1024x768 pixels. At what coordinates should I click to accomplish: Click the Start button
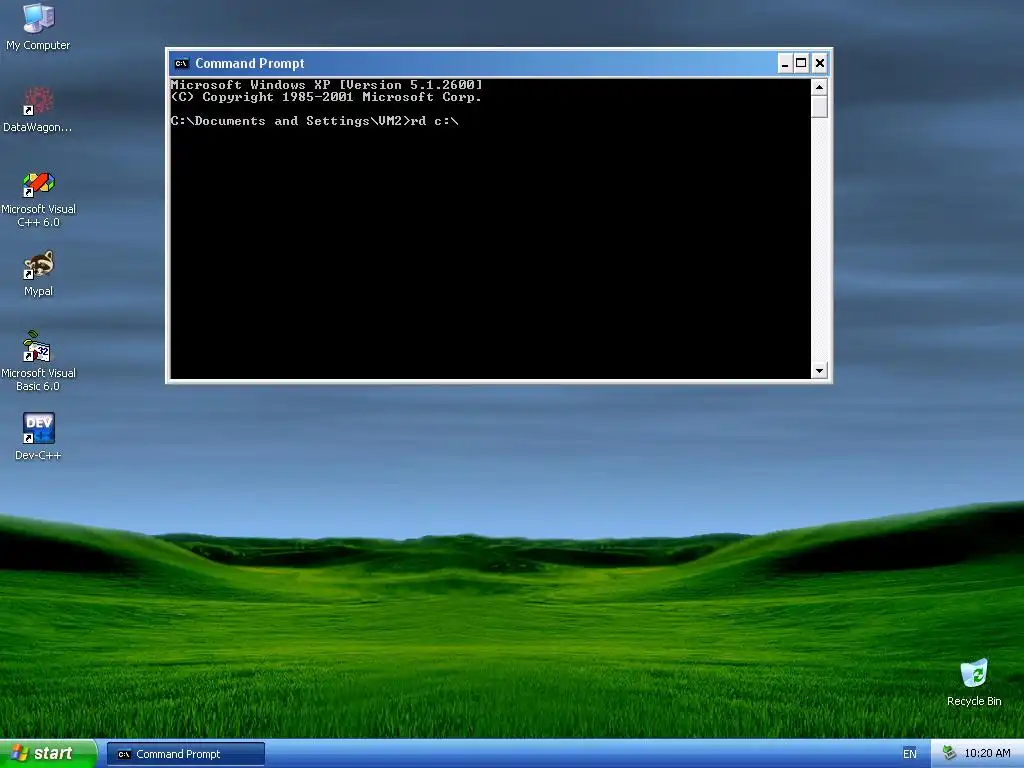(x=48, y=754)
